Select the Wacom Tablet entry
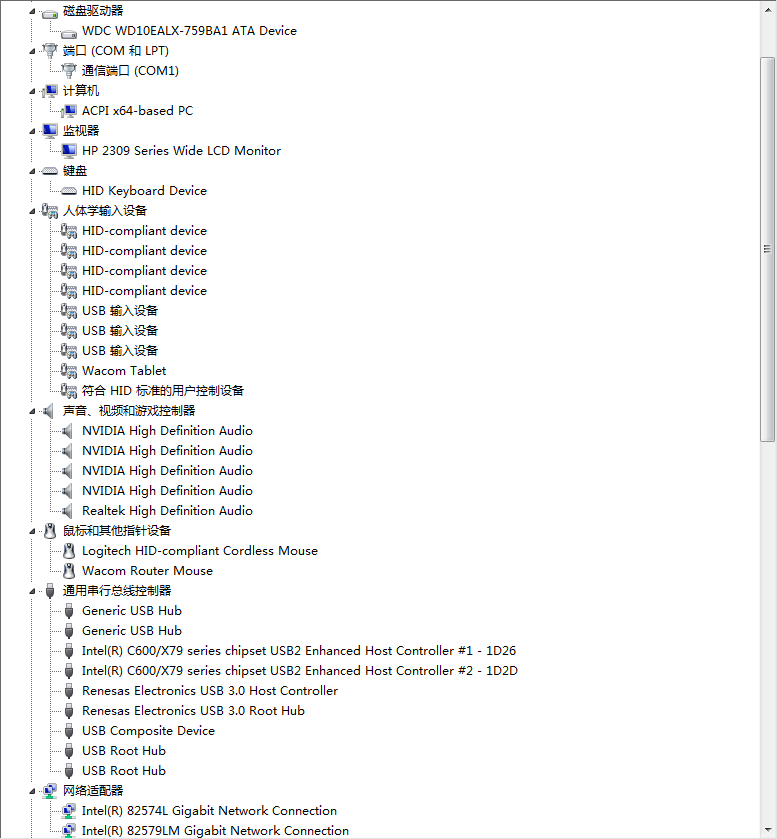Screen dimensions: 777x839 pyautogui.click(x=124, y=371)
